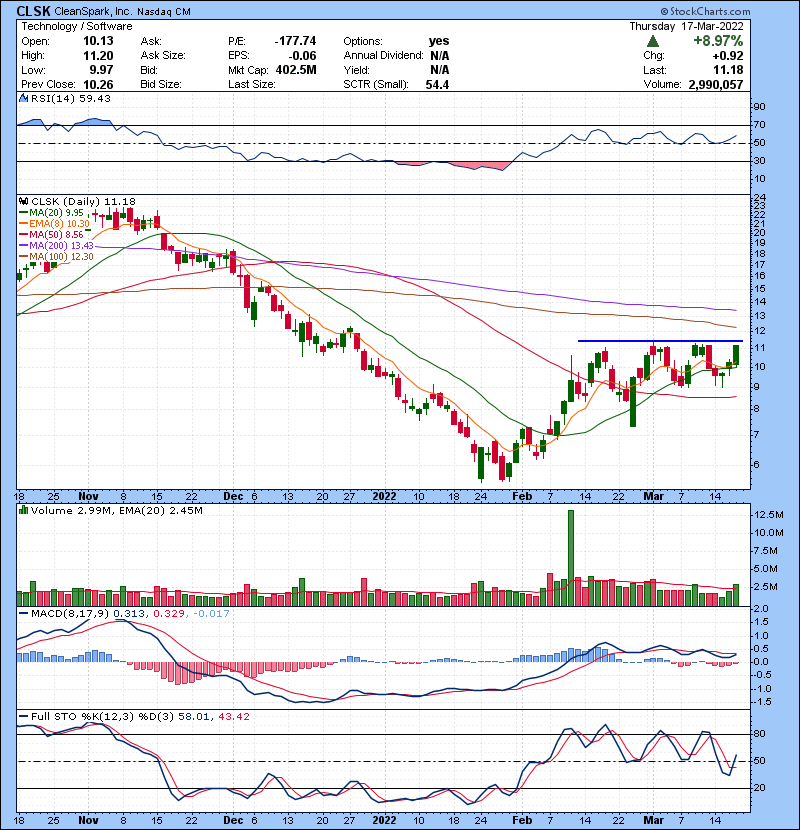Viewport: 800px width, 830px height.
Task: Click the Volume 2.99M, EMA(20) 2.45M label
Action: (116, 510)
